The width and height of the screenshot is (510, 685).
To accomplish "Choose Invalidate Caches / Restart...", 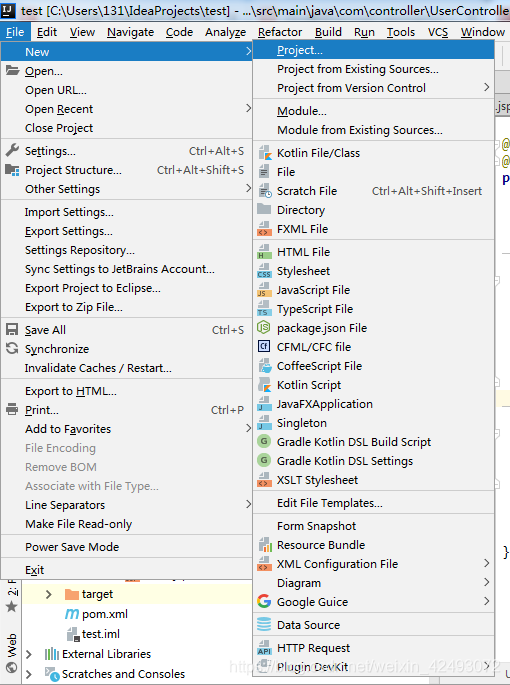I will (126, 368).
